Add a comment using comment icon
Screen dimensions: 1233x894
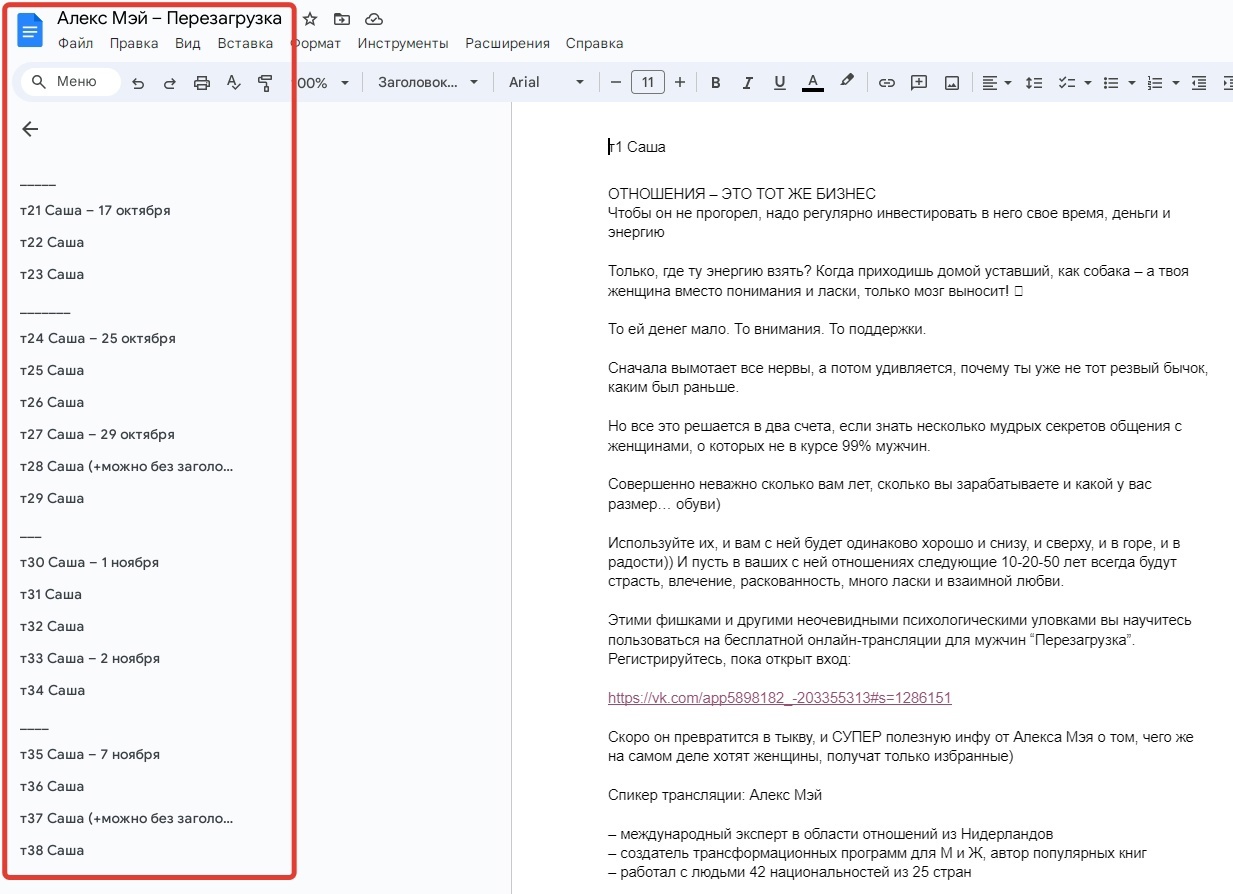(919, 83)
